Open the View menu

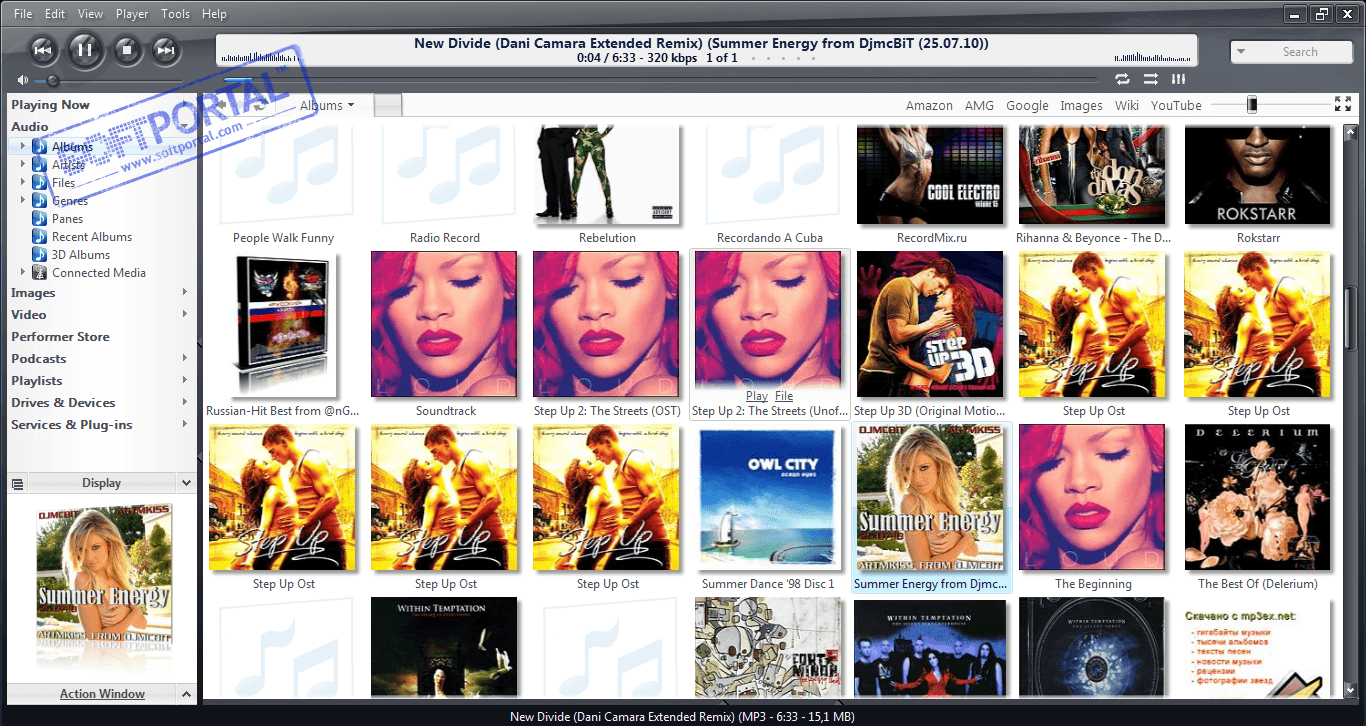point(90,14)
